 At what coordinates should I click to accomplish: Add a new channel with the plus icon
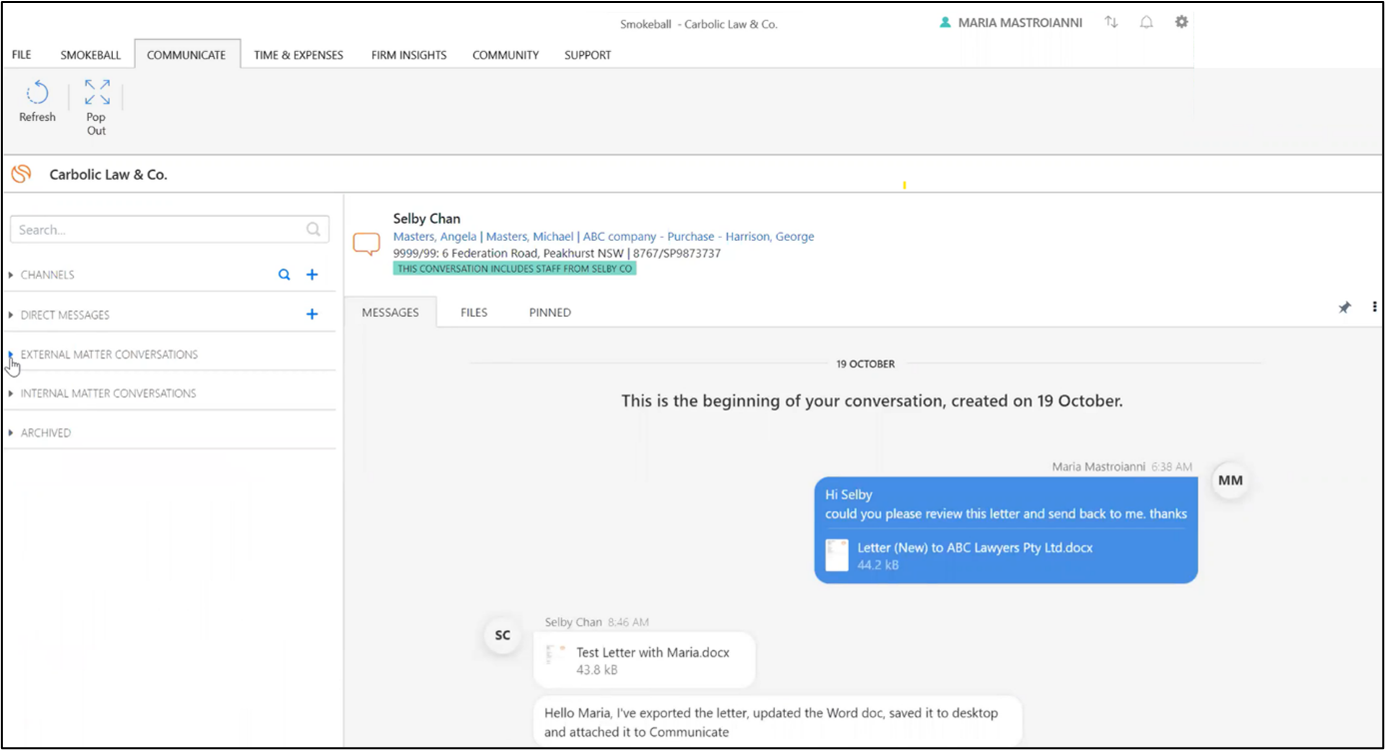pos(312,275)
